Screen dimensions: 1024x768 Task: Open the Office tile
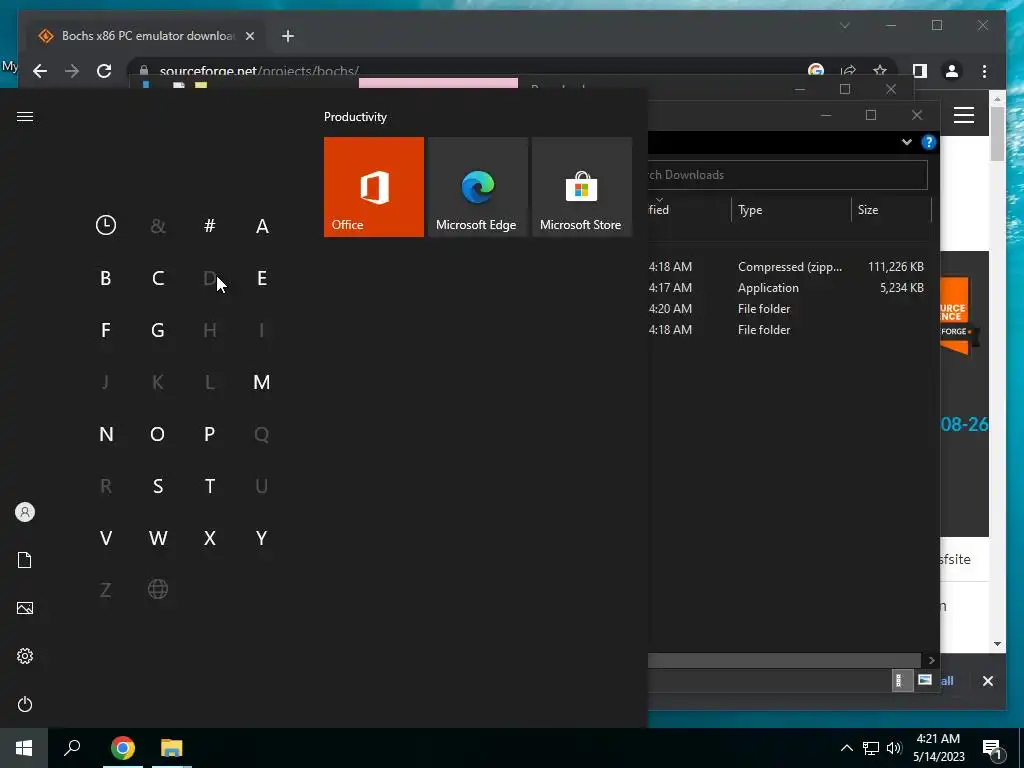374,187
